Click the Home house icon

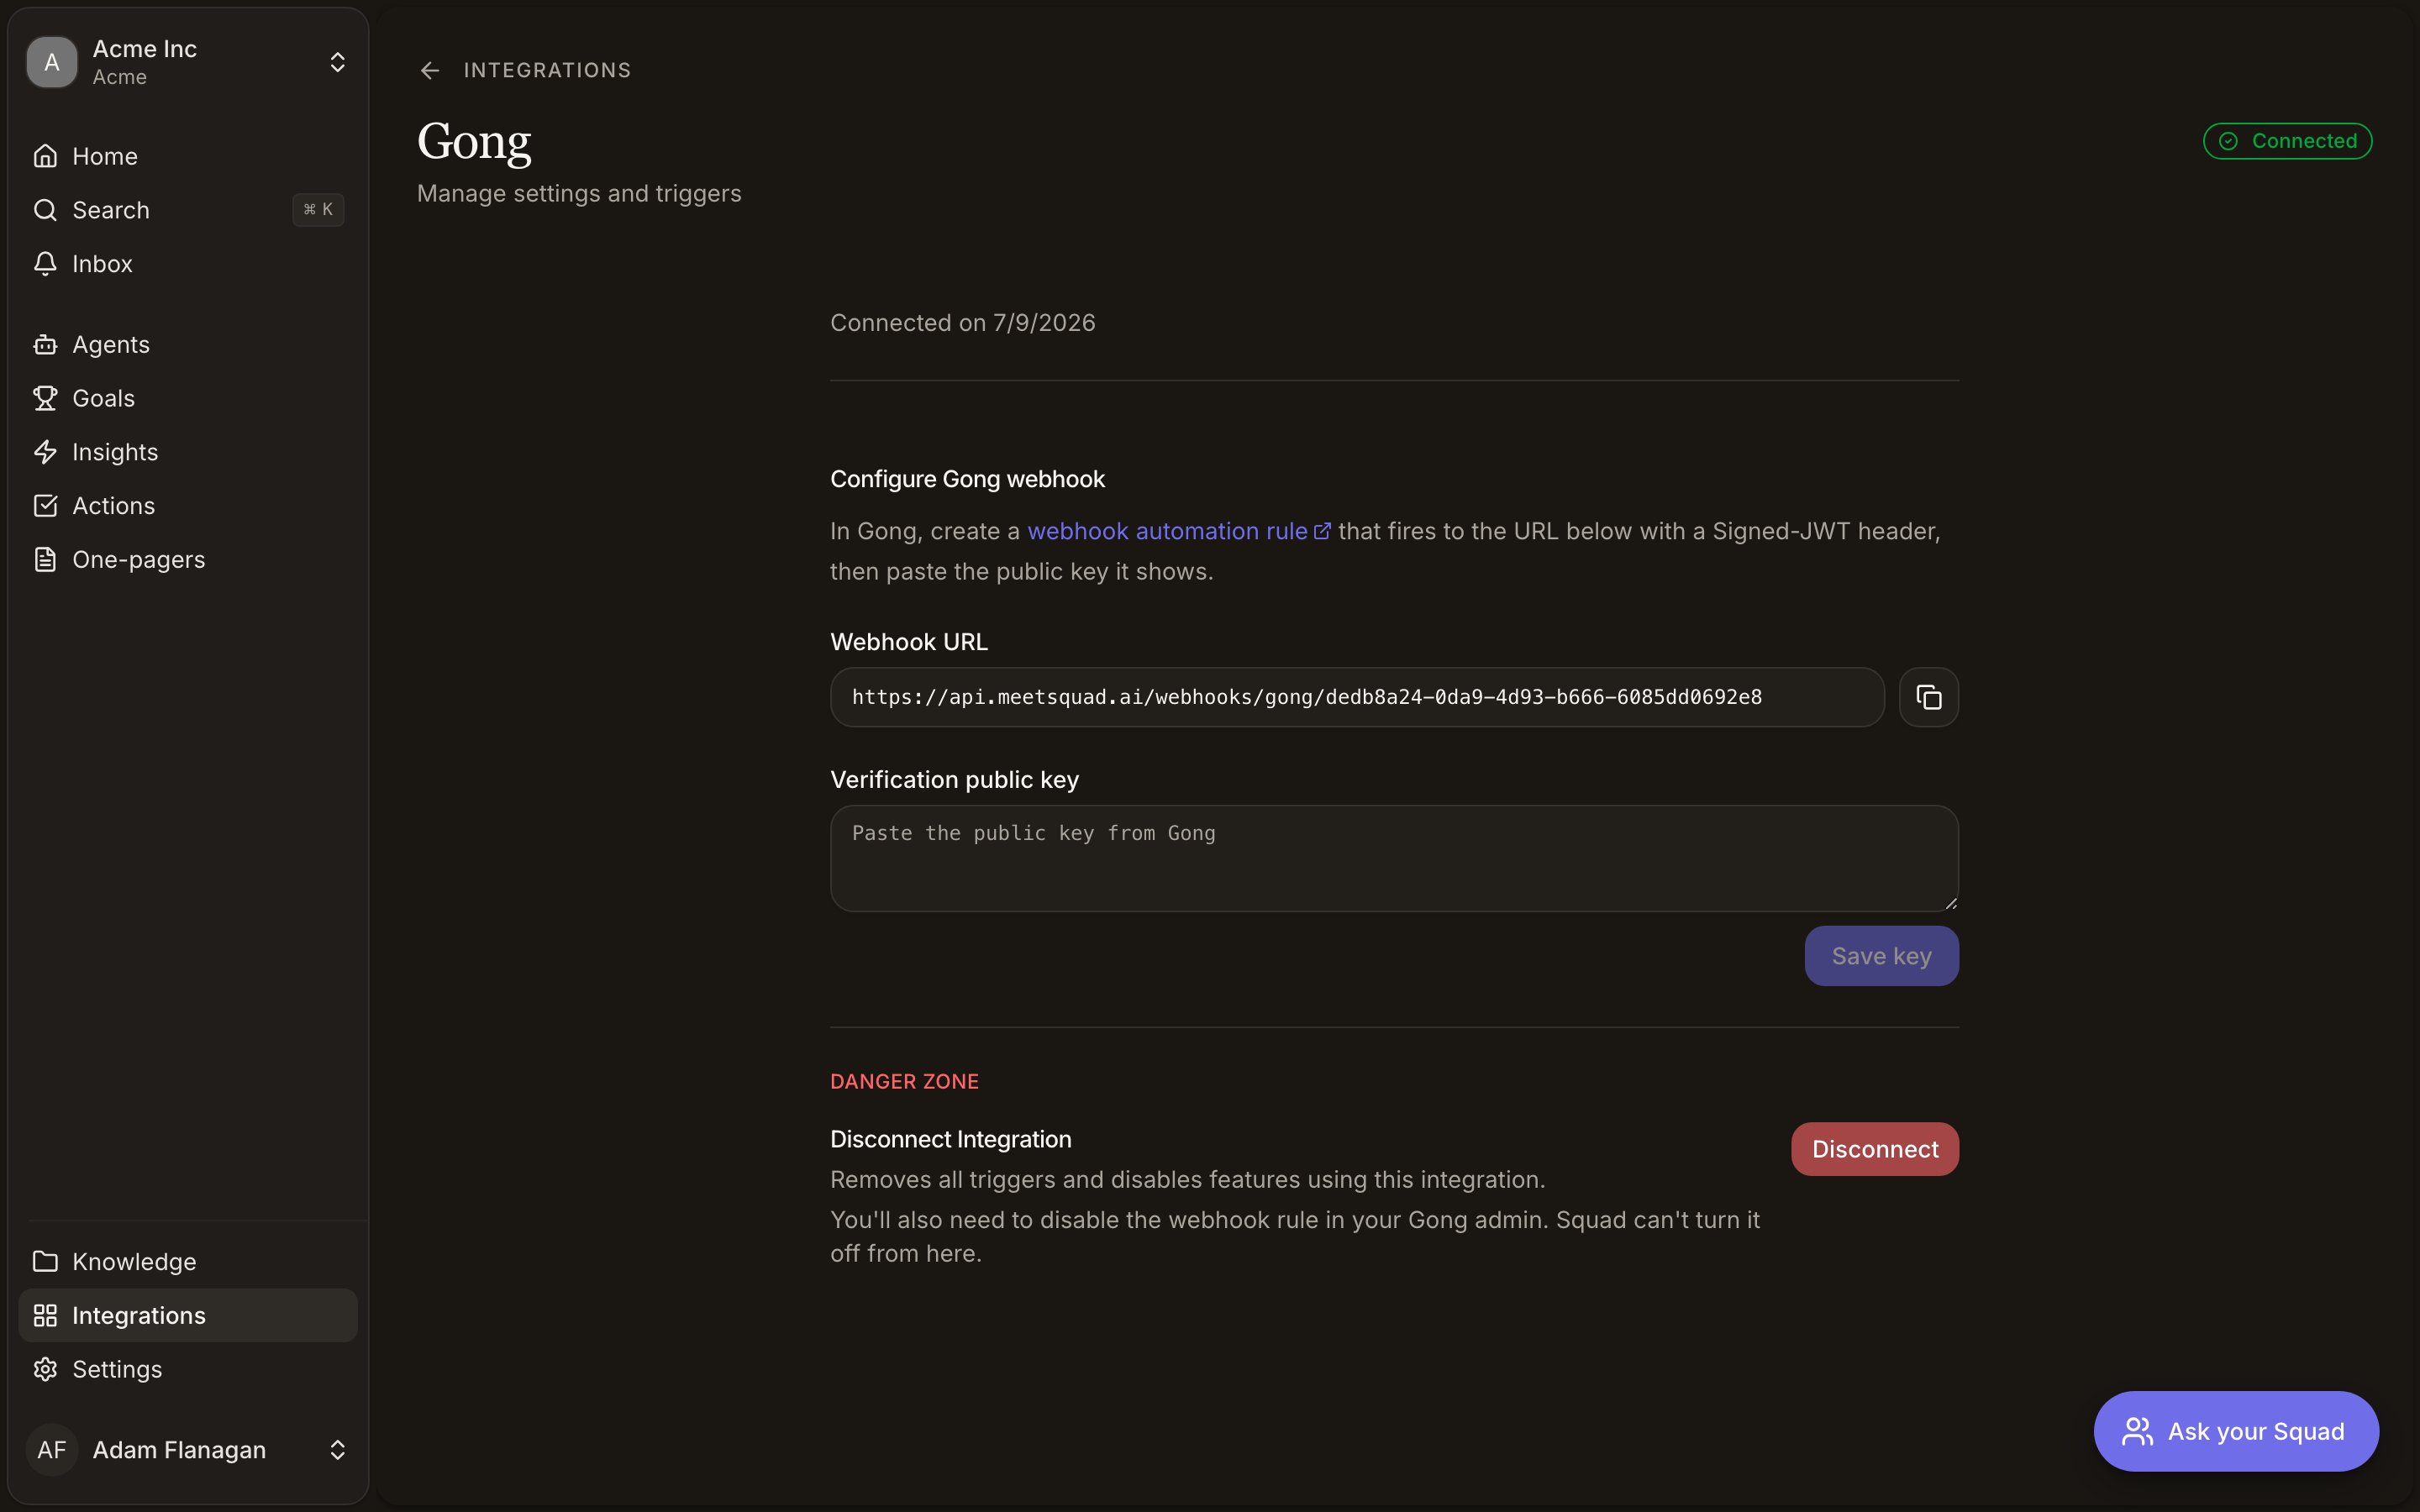[x=45, y=156]
